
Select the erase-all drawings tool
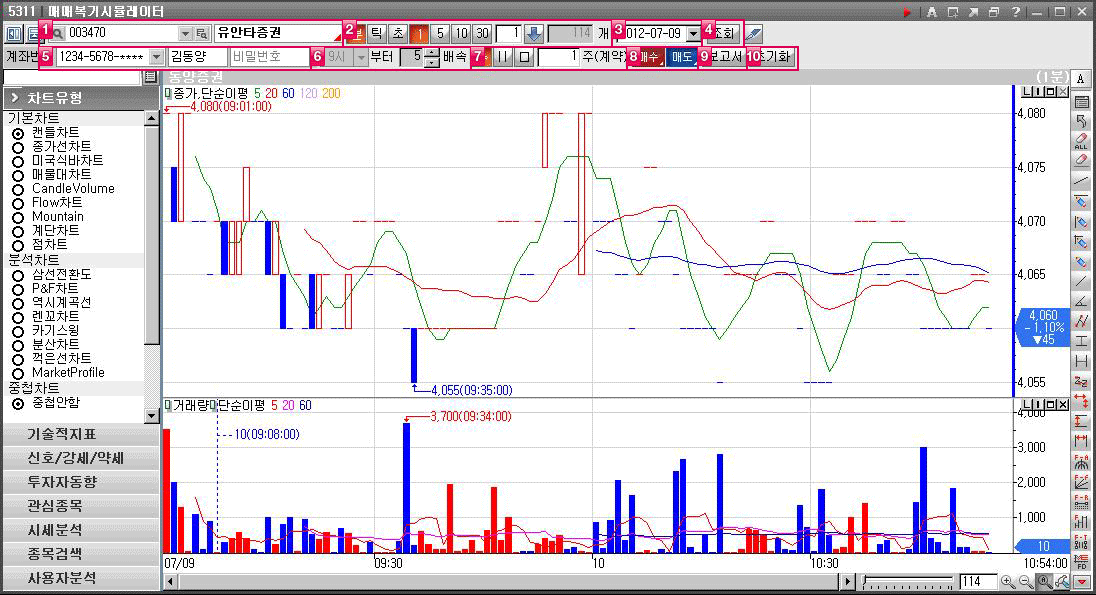point(1081,140)
